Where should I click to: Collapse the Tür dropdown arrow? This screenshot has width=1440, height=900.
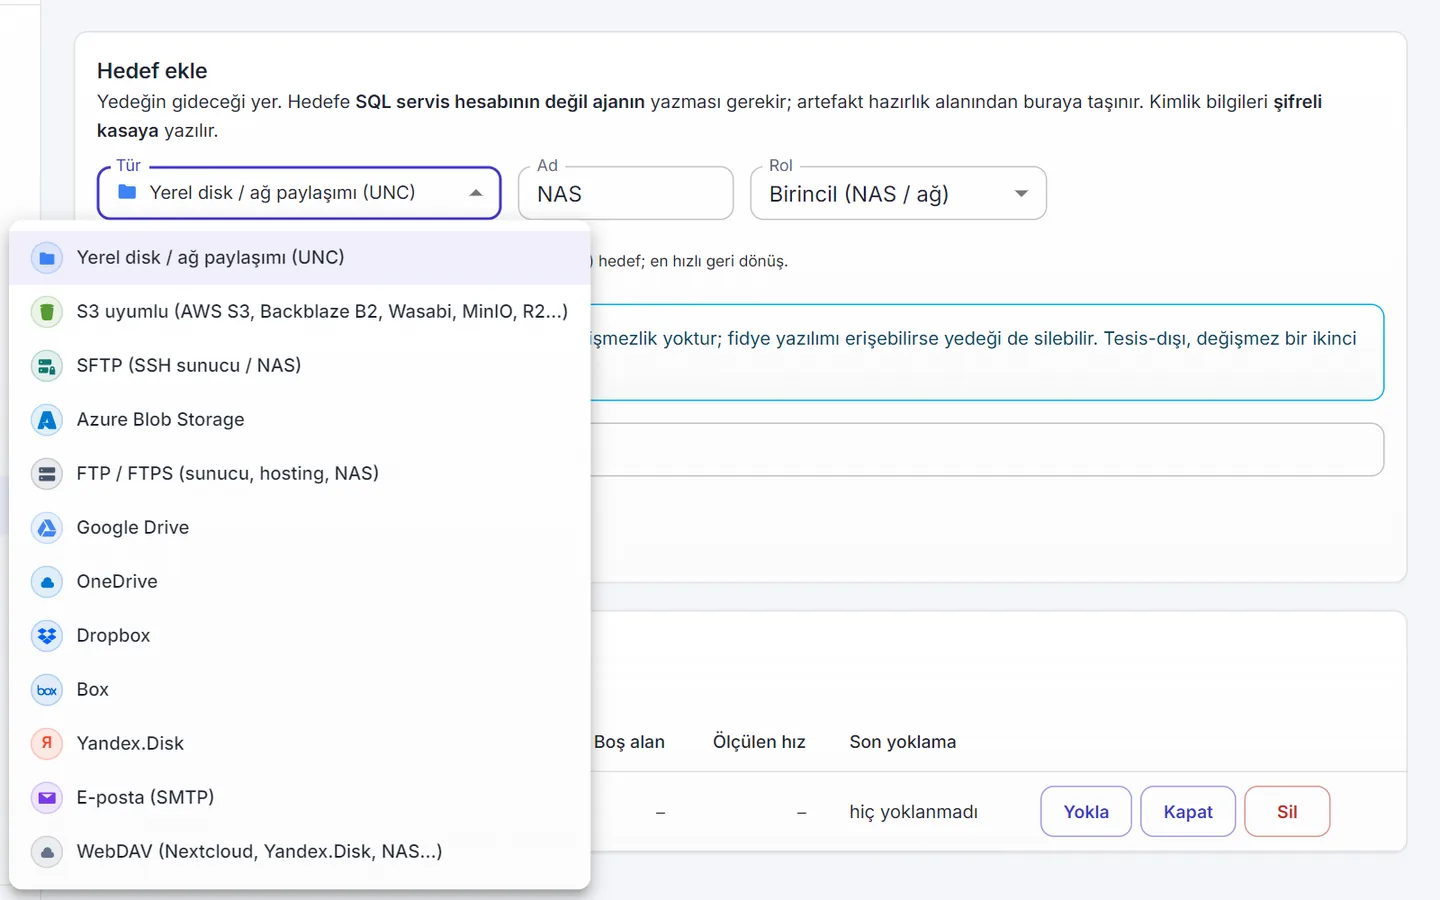tap(476, 193)
